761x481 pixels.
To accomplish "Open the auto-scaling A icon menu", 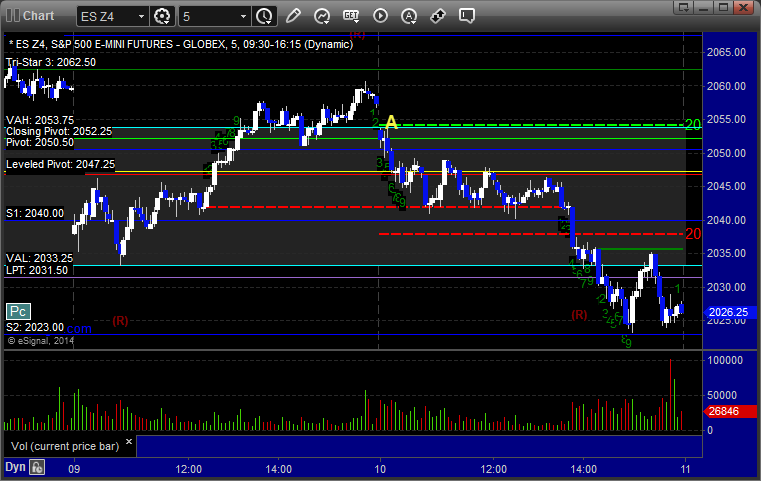I will tap(409, 16).
